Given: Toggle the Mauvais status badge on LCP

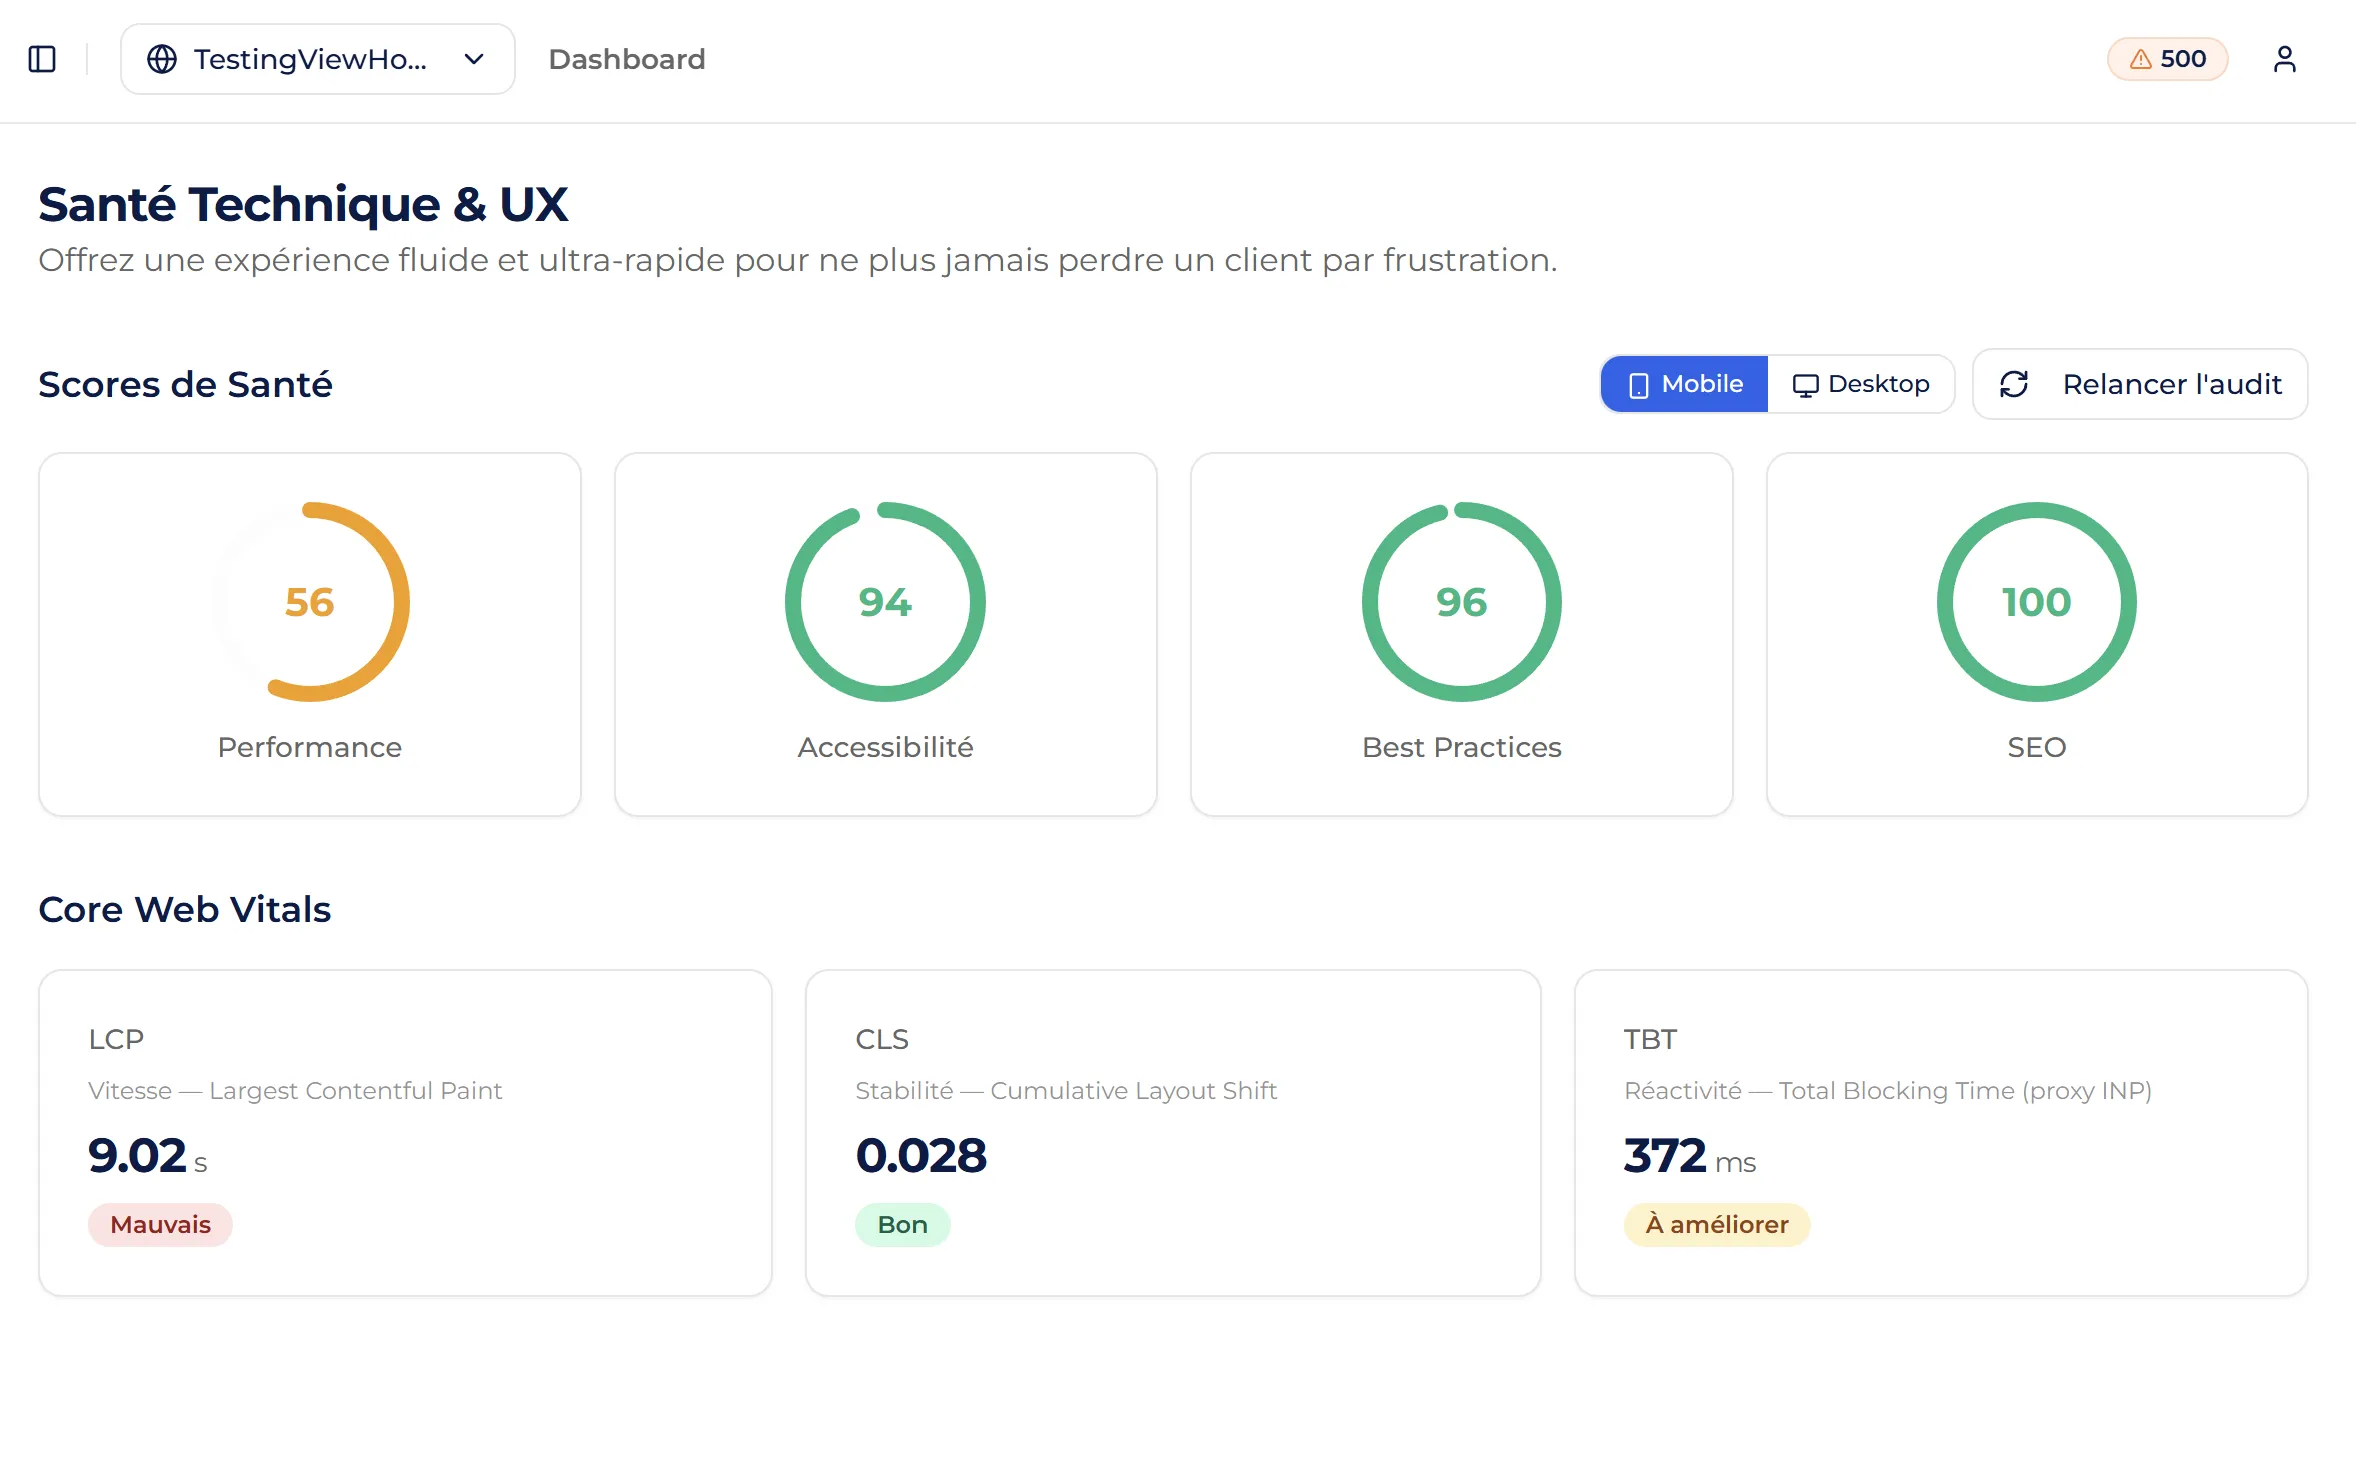Looking at the screenshot, I should pos(160,1224).
